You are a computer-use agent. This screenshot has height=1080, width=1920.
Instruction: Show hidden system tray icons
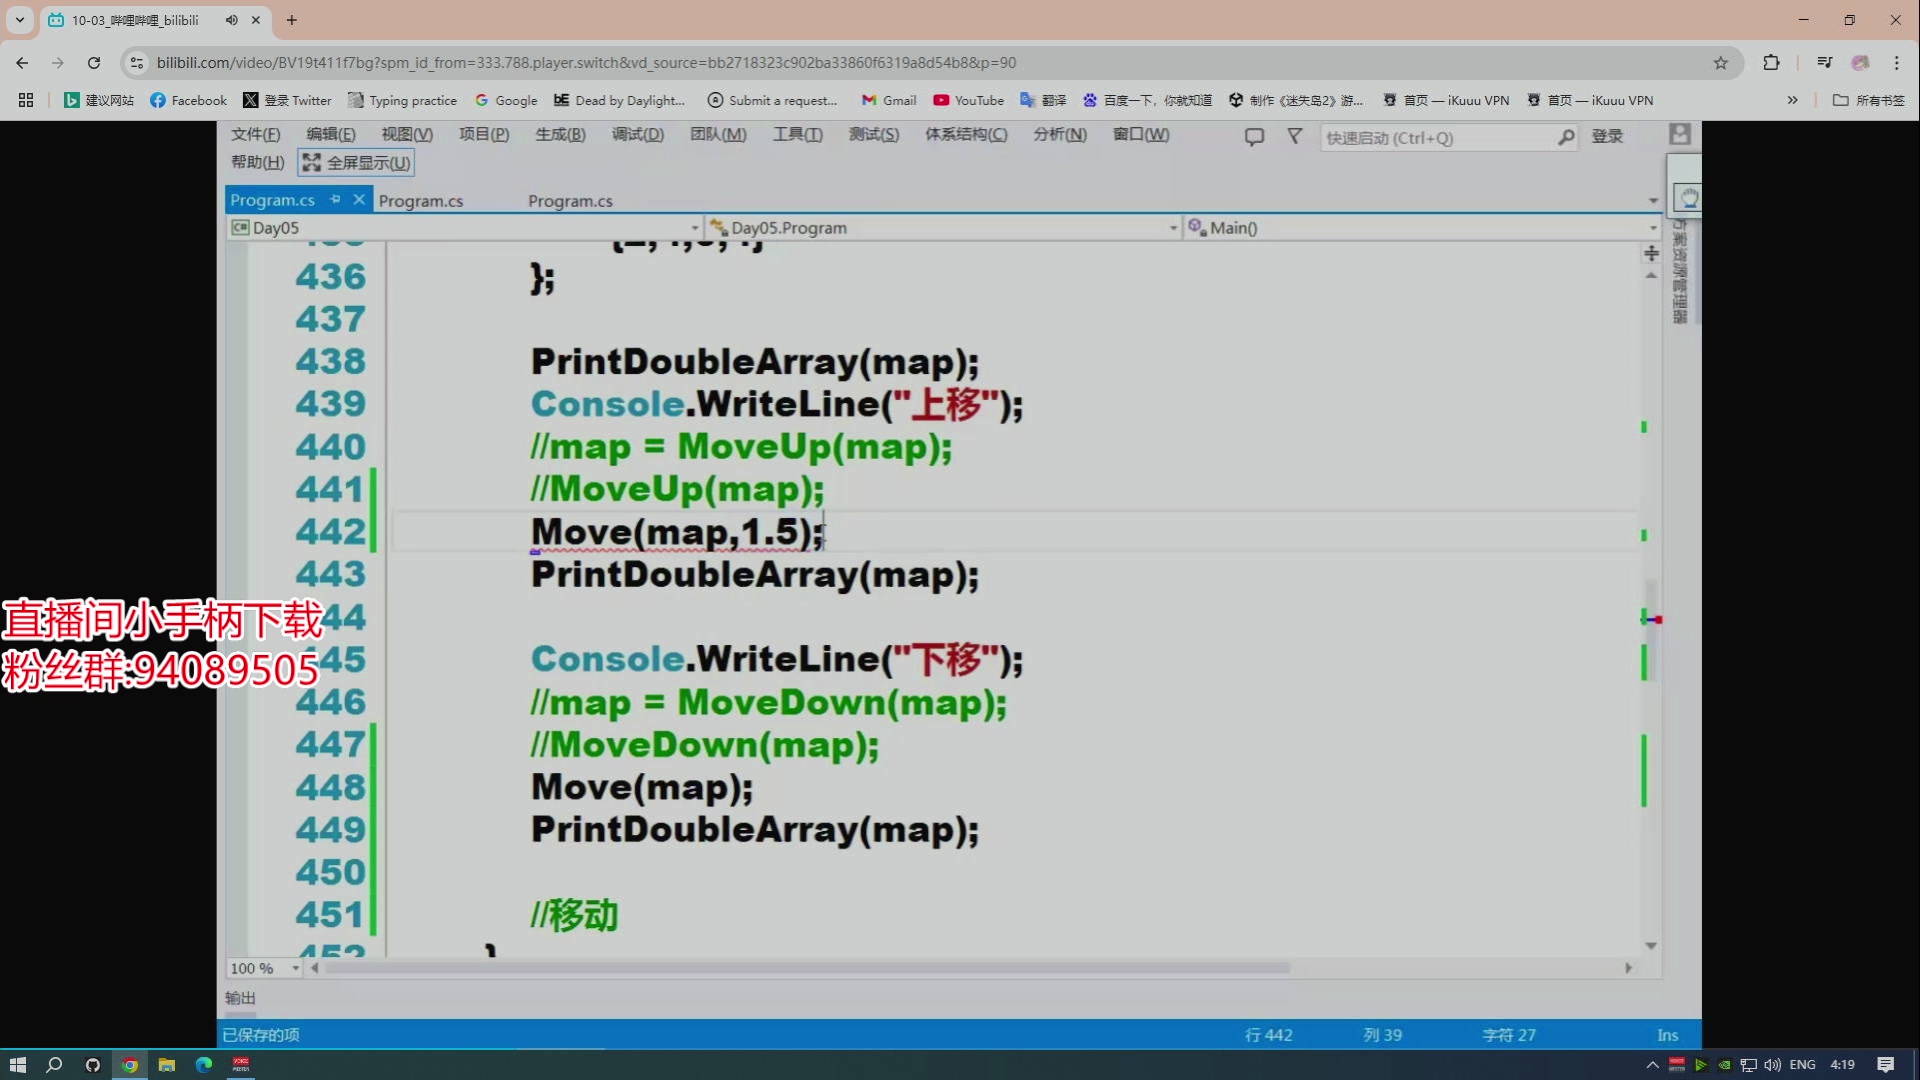[x=1652, y=1065]
